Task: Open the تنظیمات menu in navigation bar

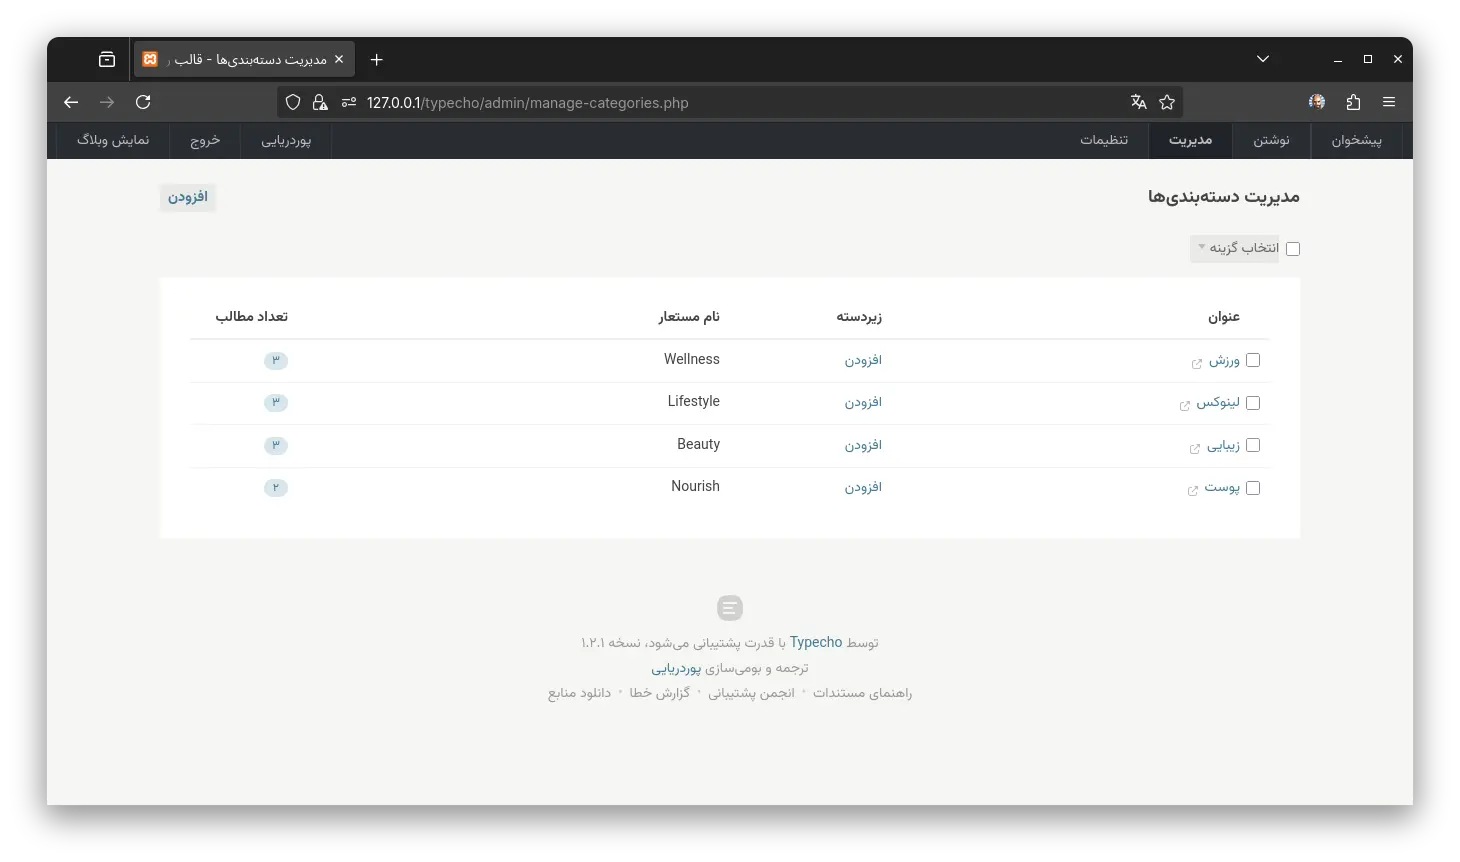Action: (1104, 140)
